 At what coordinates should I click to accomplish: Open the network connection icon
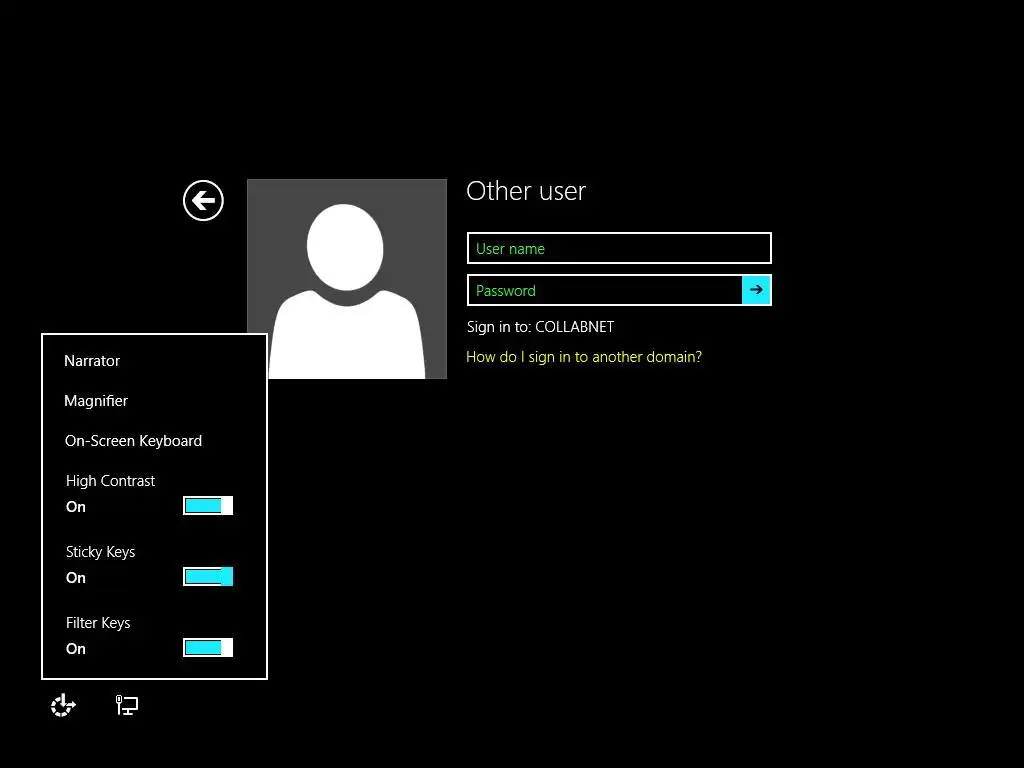127,705
